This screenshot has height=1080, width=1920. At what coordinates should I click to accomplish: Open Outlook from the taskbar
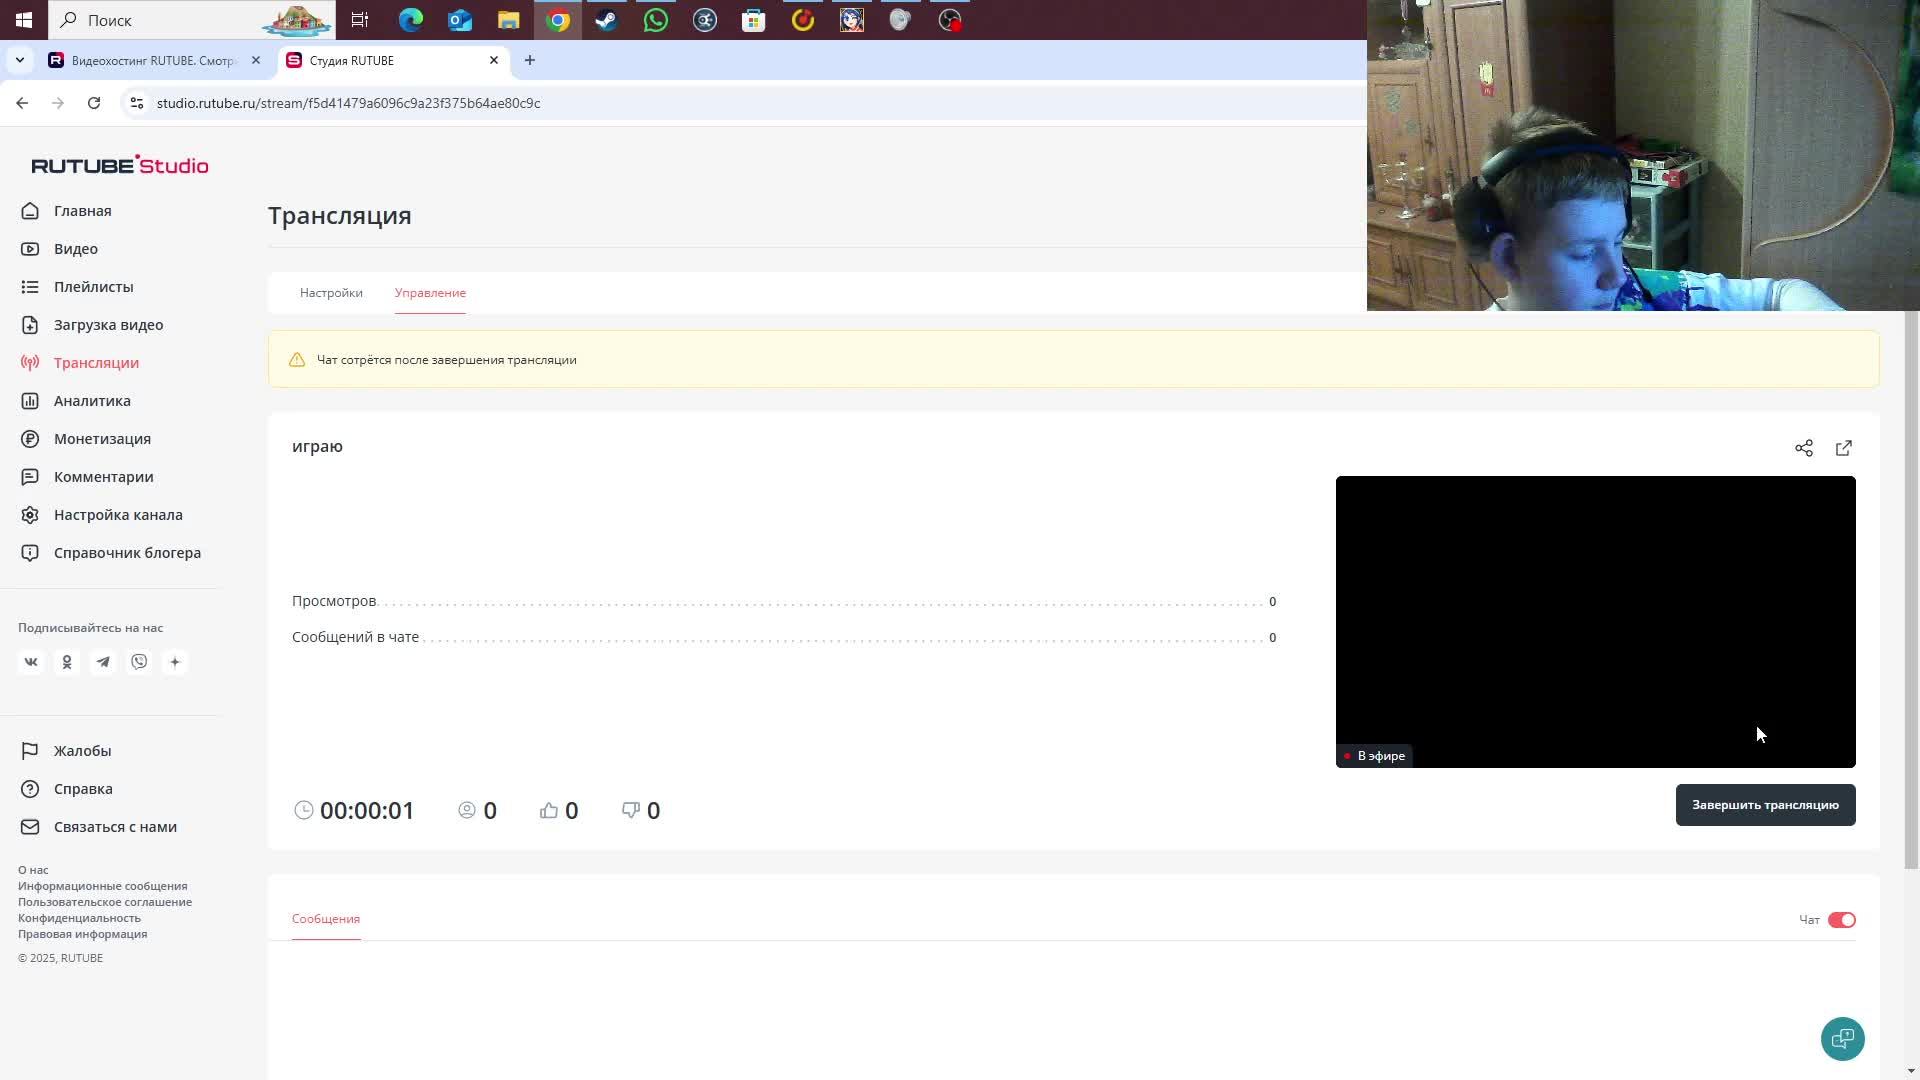click(x=460, y=20)
